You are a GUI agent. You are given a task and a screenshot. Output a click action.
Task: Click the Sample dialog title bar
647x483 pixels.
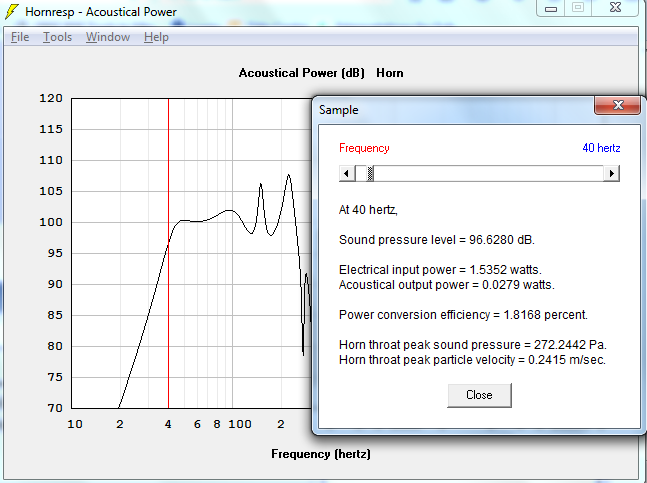click(454, 110)
